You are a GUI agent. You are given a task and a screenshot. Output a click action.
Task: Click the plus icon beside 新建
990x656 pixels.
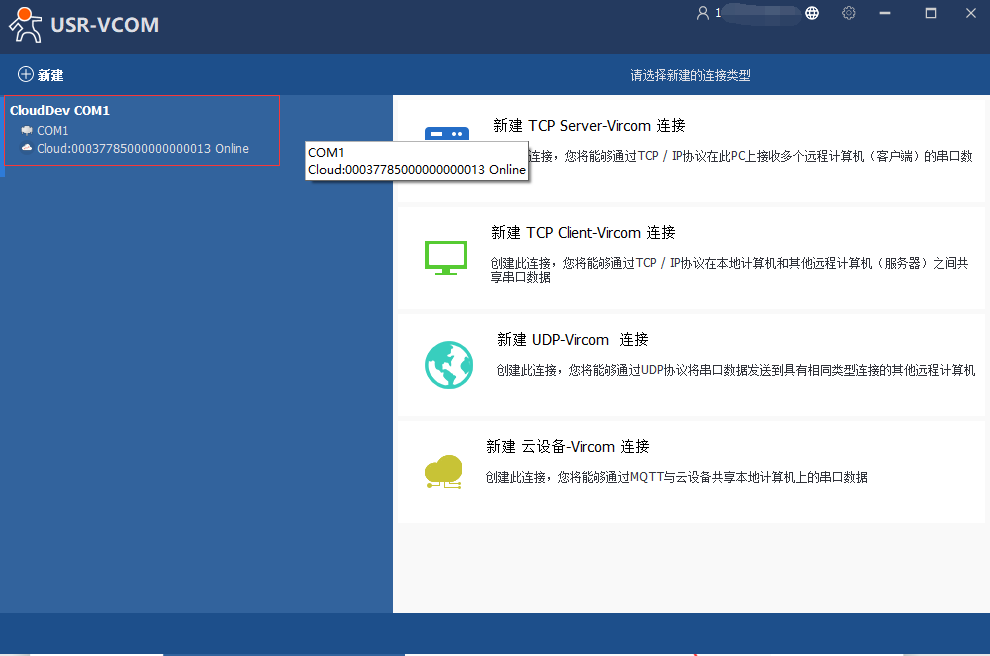[26, 75]
